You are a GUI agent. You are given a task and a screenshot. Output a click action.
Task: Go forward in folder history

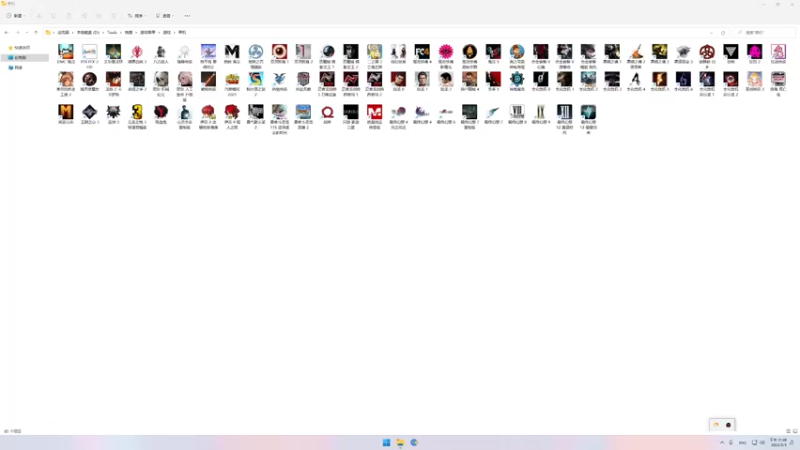pos(17,32)
